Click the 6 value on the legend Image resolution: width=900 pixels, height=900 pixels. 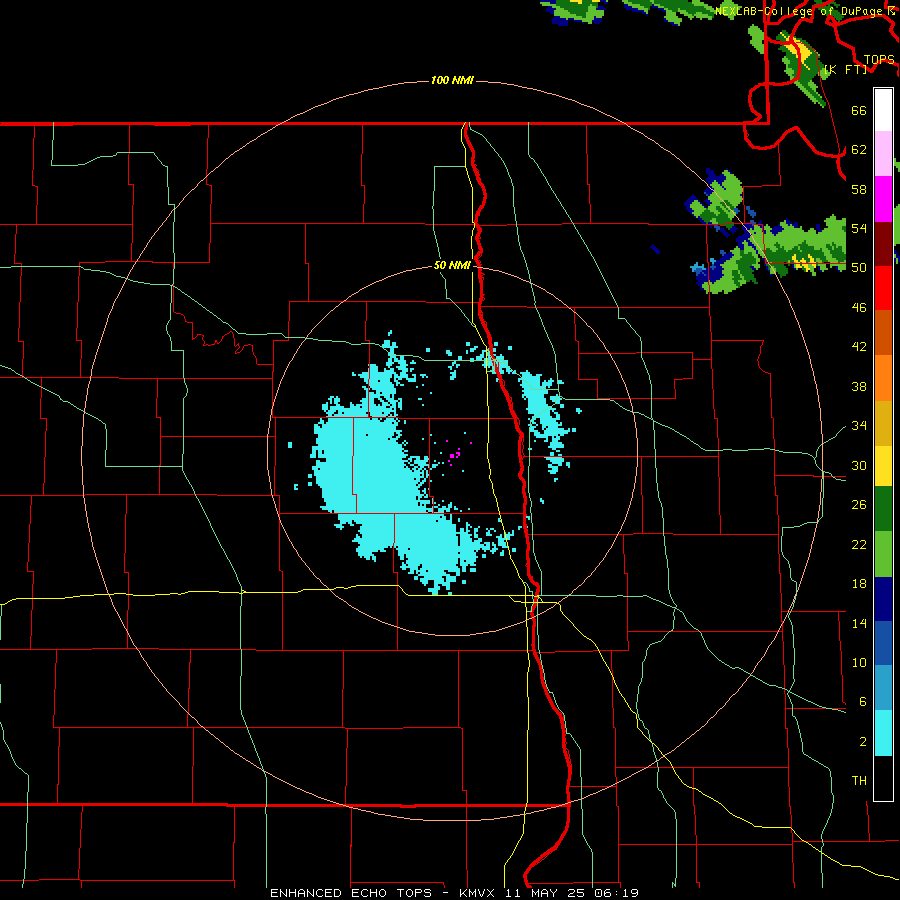click(x=862, y=702)
